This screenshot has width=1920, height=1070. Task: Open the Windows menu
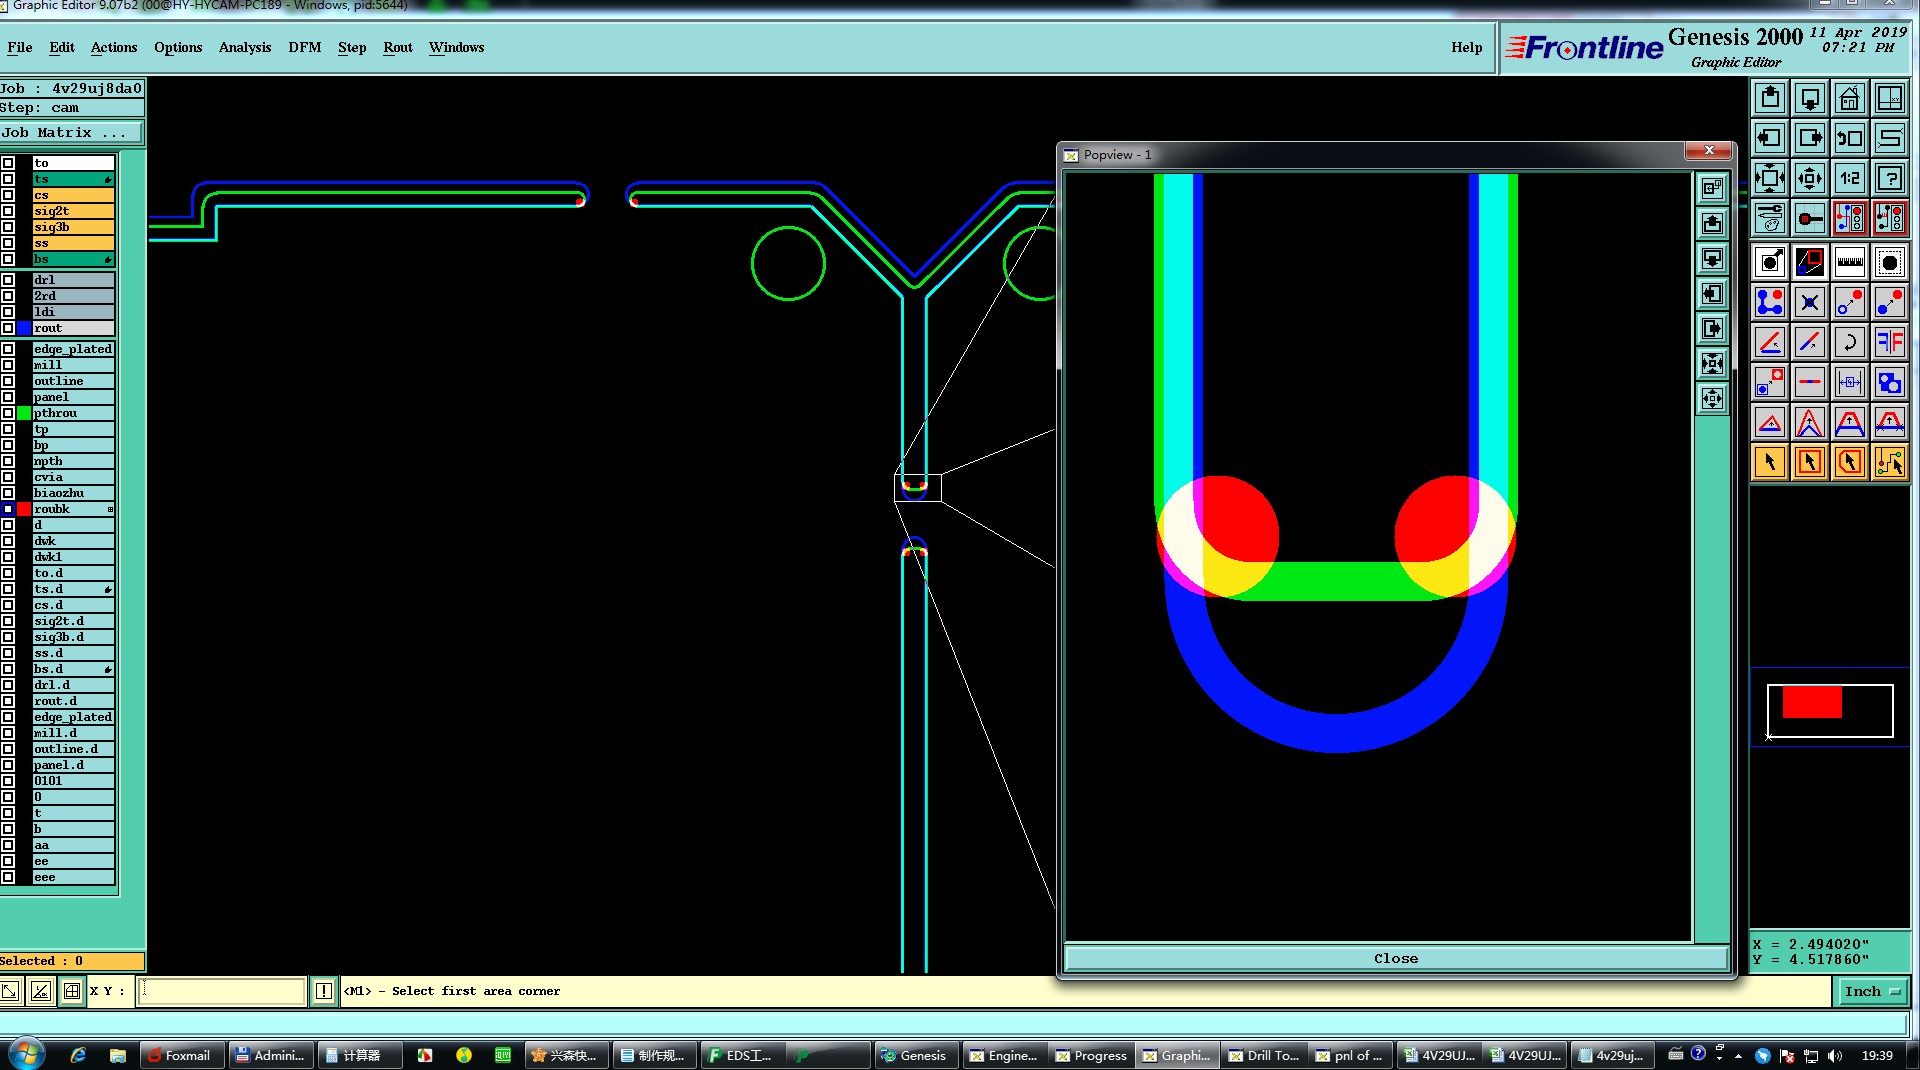click(457, 47)
